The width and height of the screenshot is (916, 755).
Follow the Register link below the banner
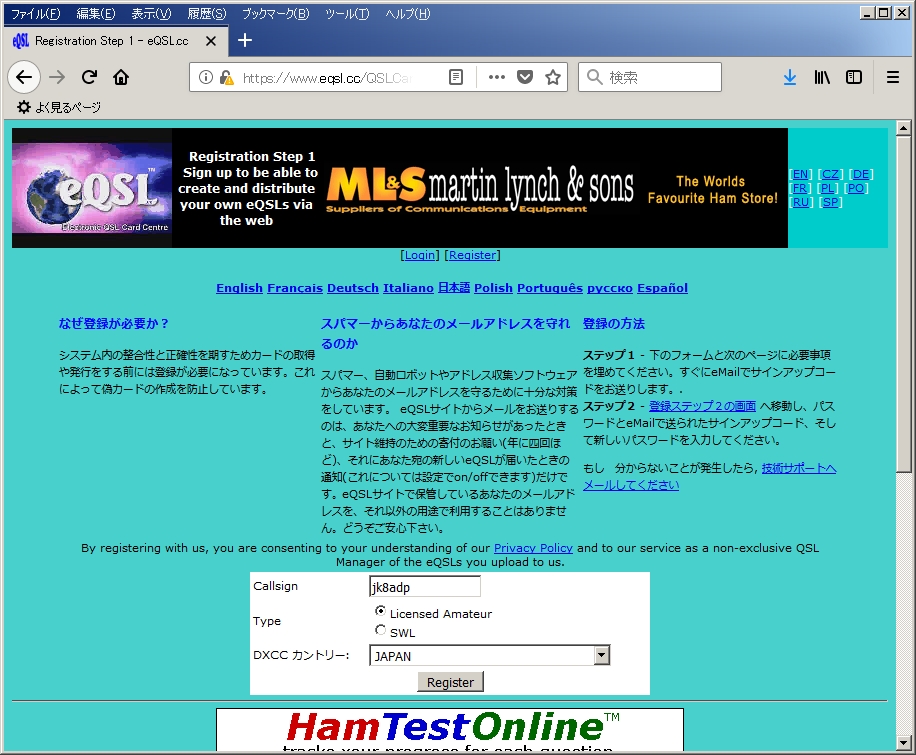[x=473, y=255]
